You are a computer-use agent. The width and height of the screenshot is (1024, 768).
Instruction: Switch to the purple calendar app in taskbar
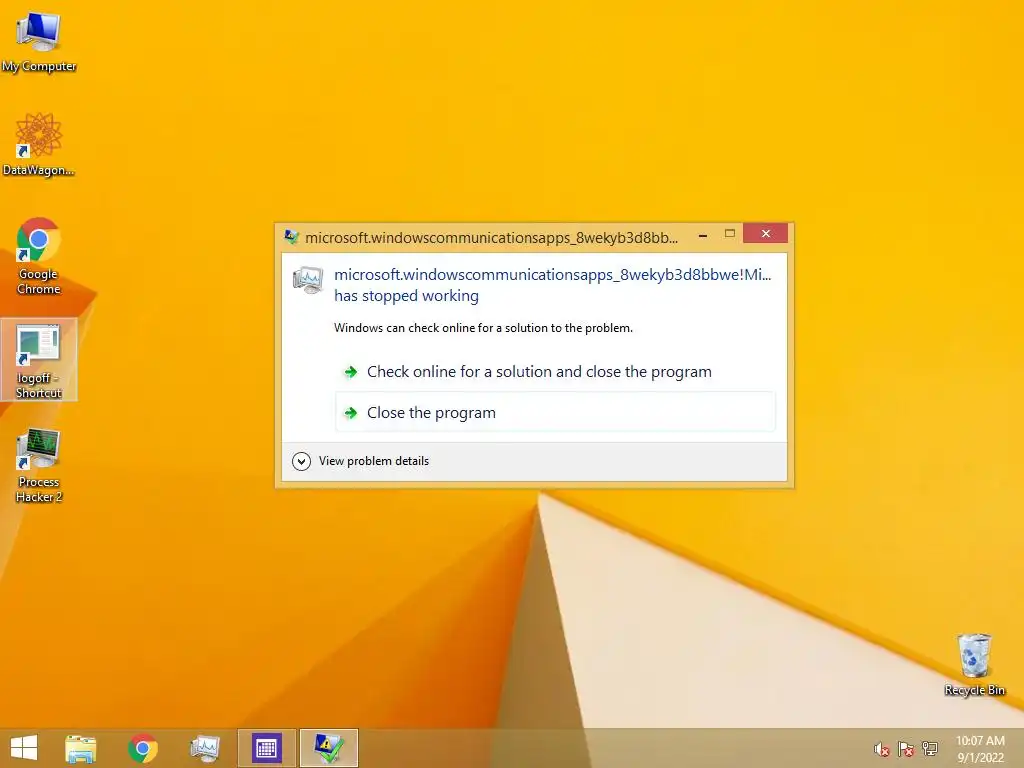tap(266, 748)
